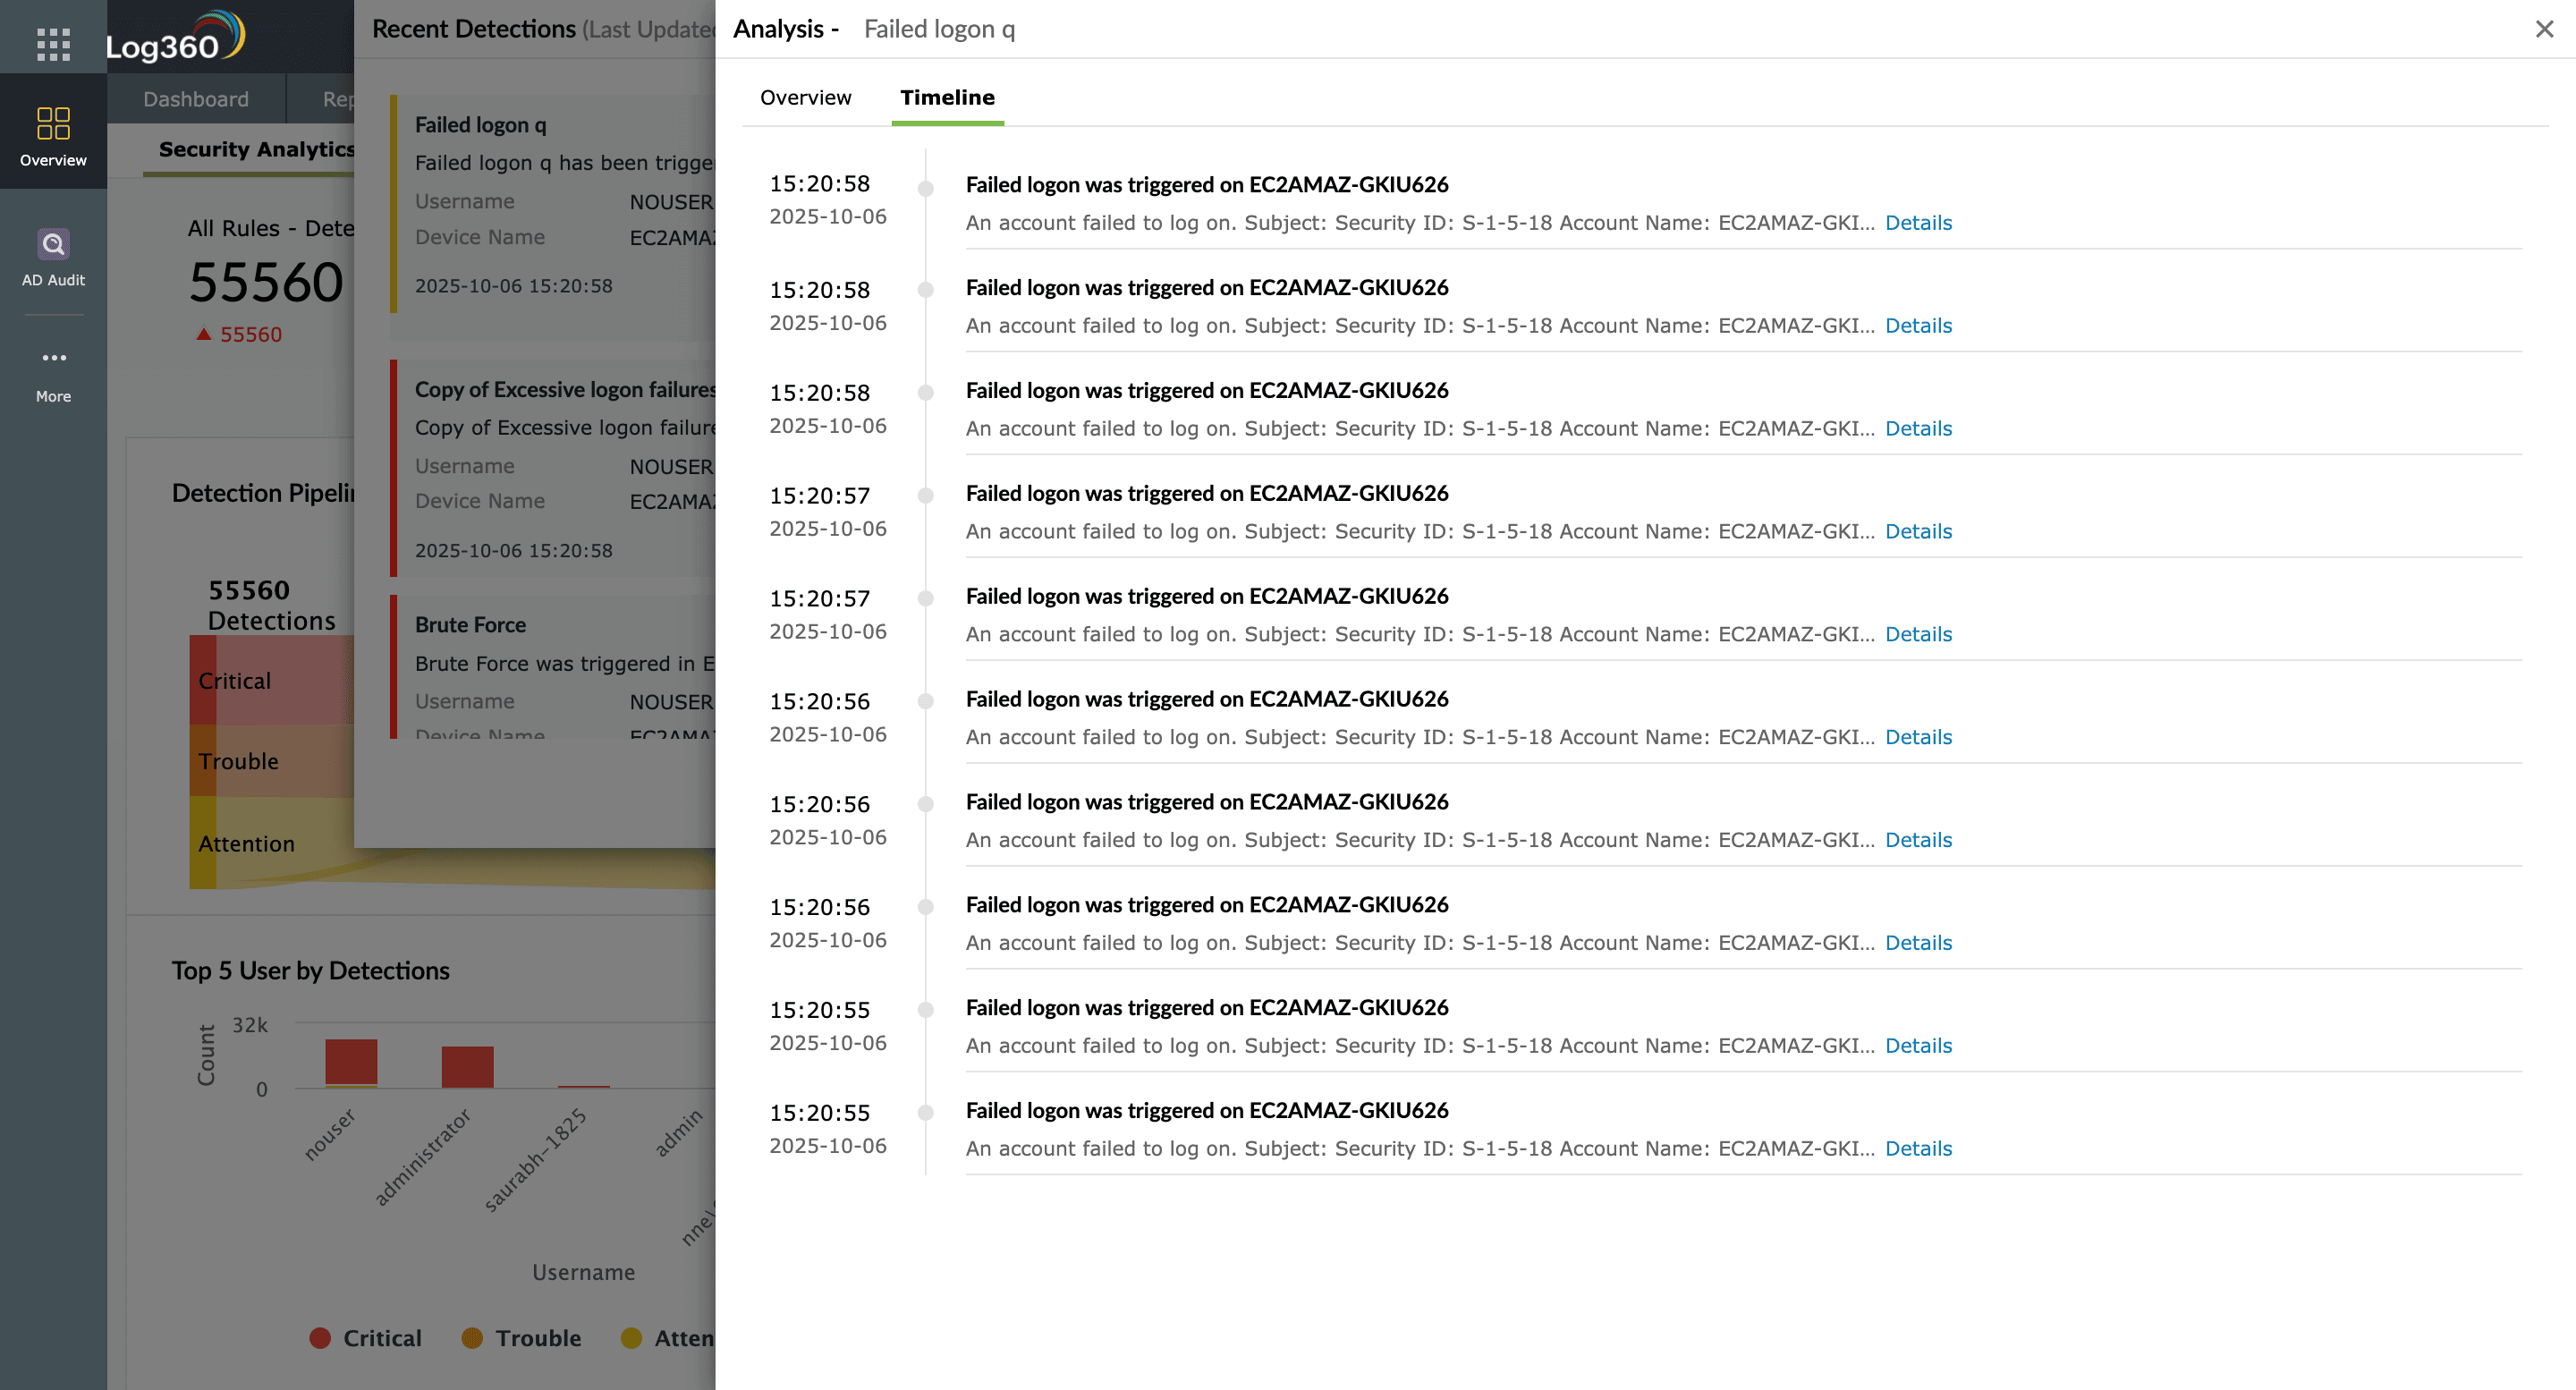Click the More ellipsis sidebar icon
2576x1390 pixels.
coord(53,358)
